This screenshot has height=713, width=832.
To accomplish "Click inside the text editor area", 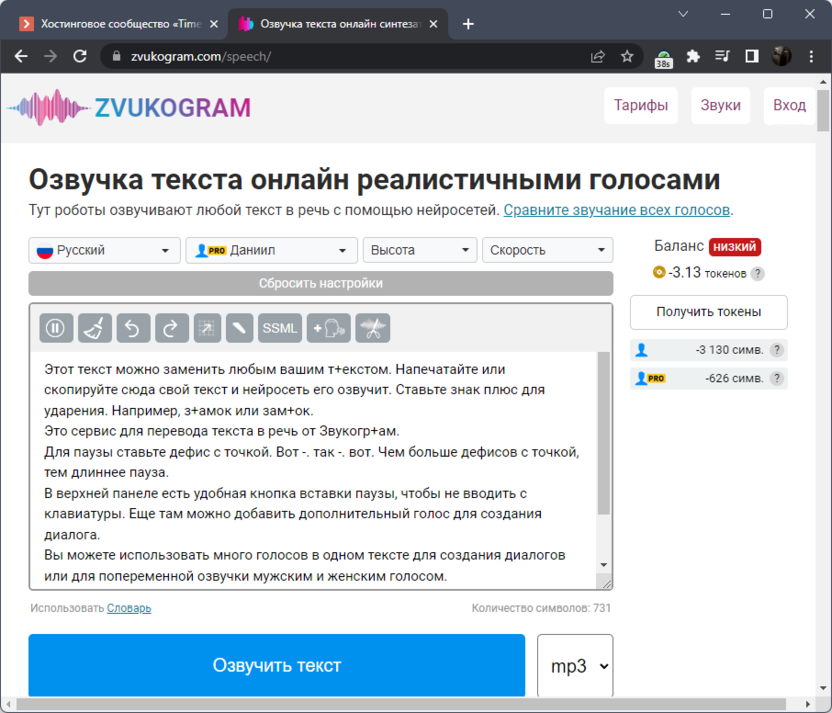I will click(310, 470).
